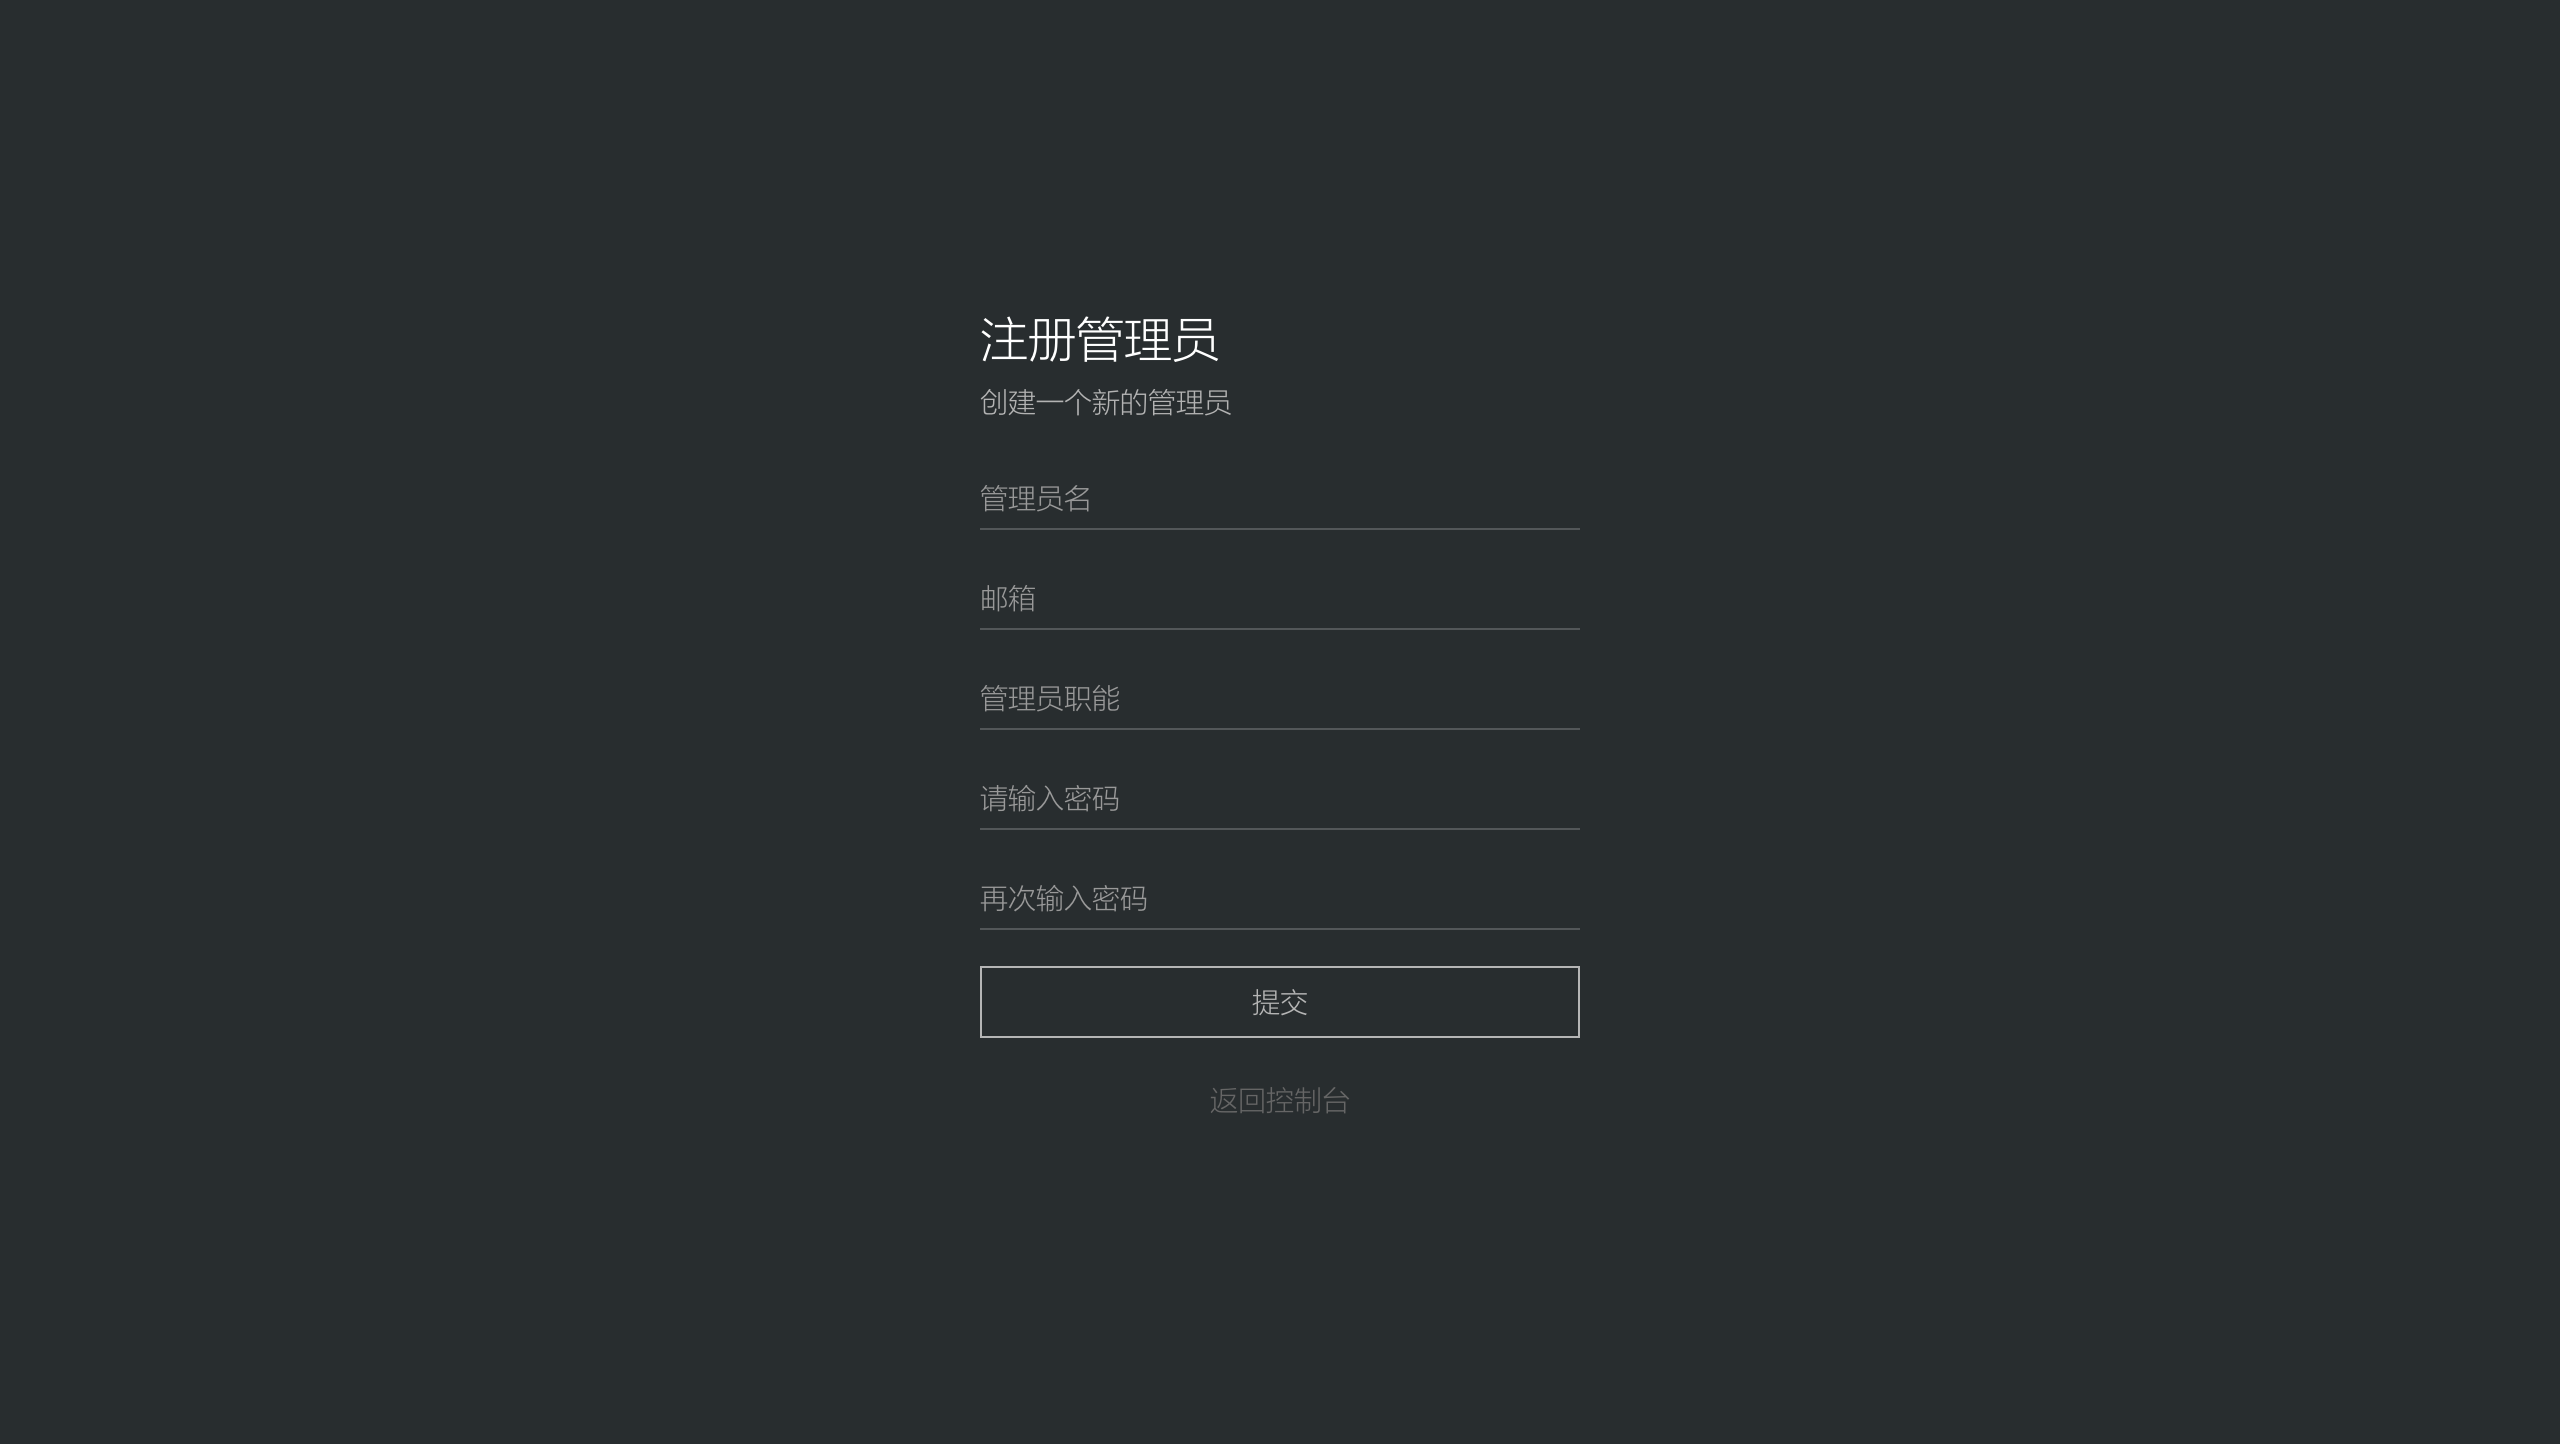
Task: Click the 邮箱 placeholder label
Action: [x=1008, y=599]
